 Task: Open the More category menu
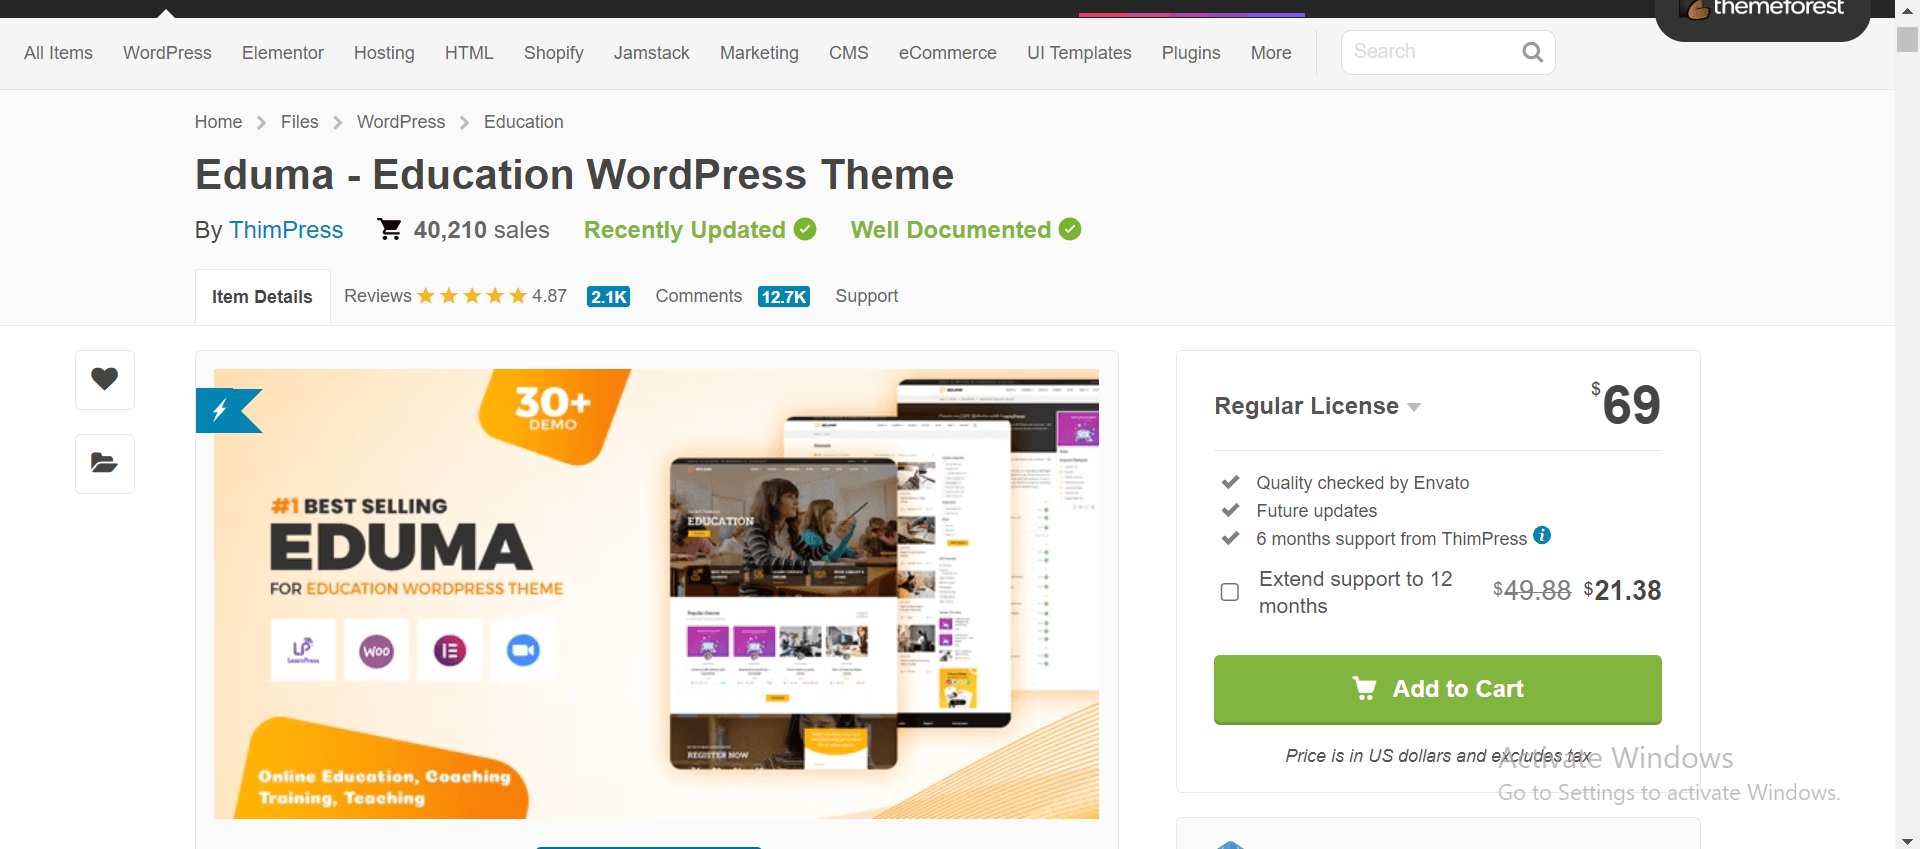tap(1271, 53)
